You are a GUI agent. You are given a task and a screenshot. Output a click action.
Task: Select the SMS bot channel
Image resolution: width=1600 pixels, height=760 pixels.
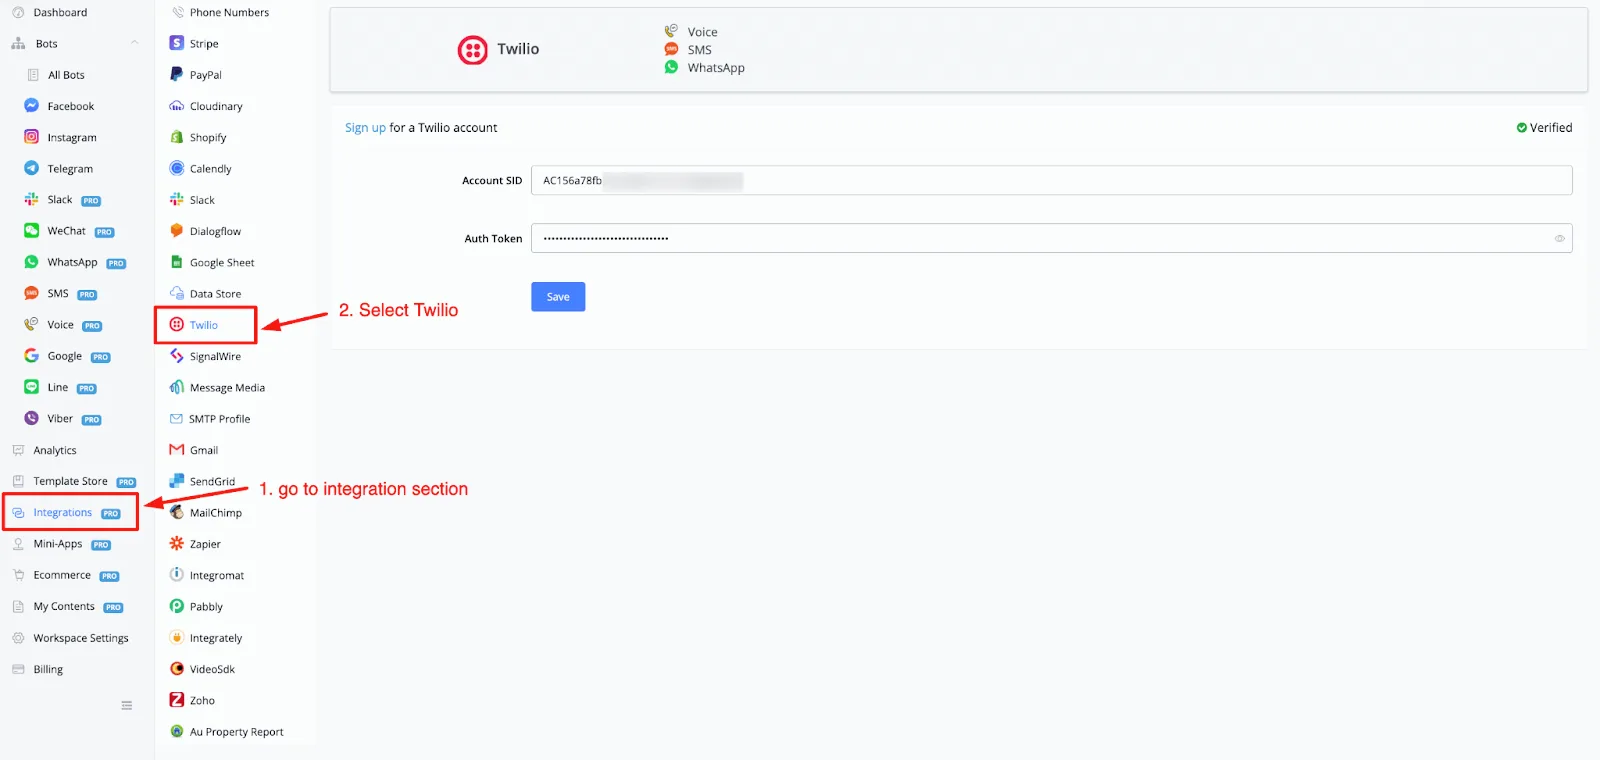[60, 293]
